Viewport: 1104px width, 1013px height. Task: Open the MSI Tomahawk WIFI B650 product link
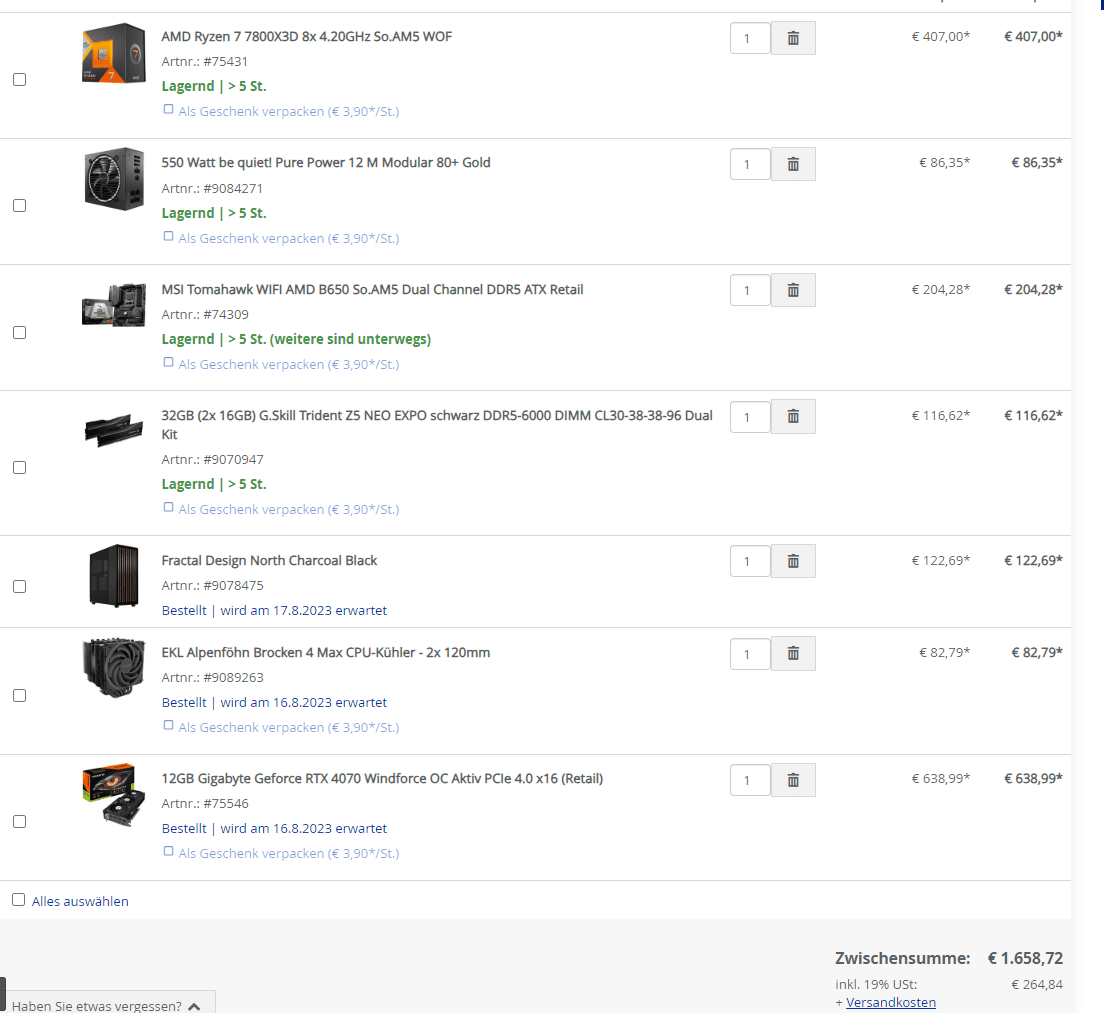(x=372, y=289)
